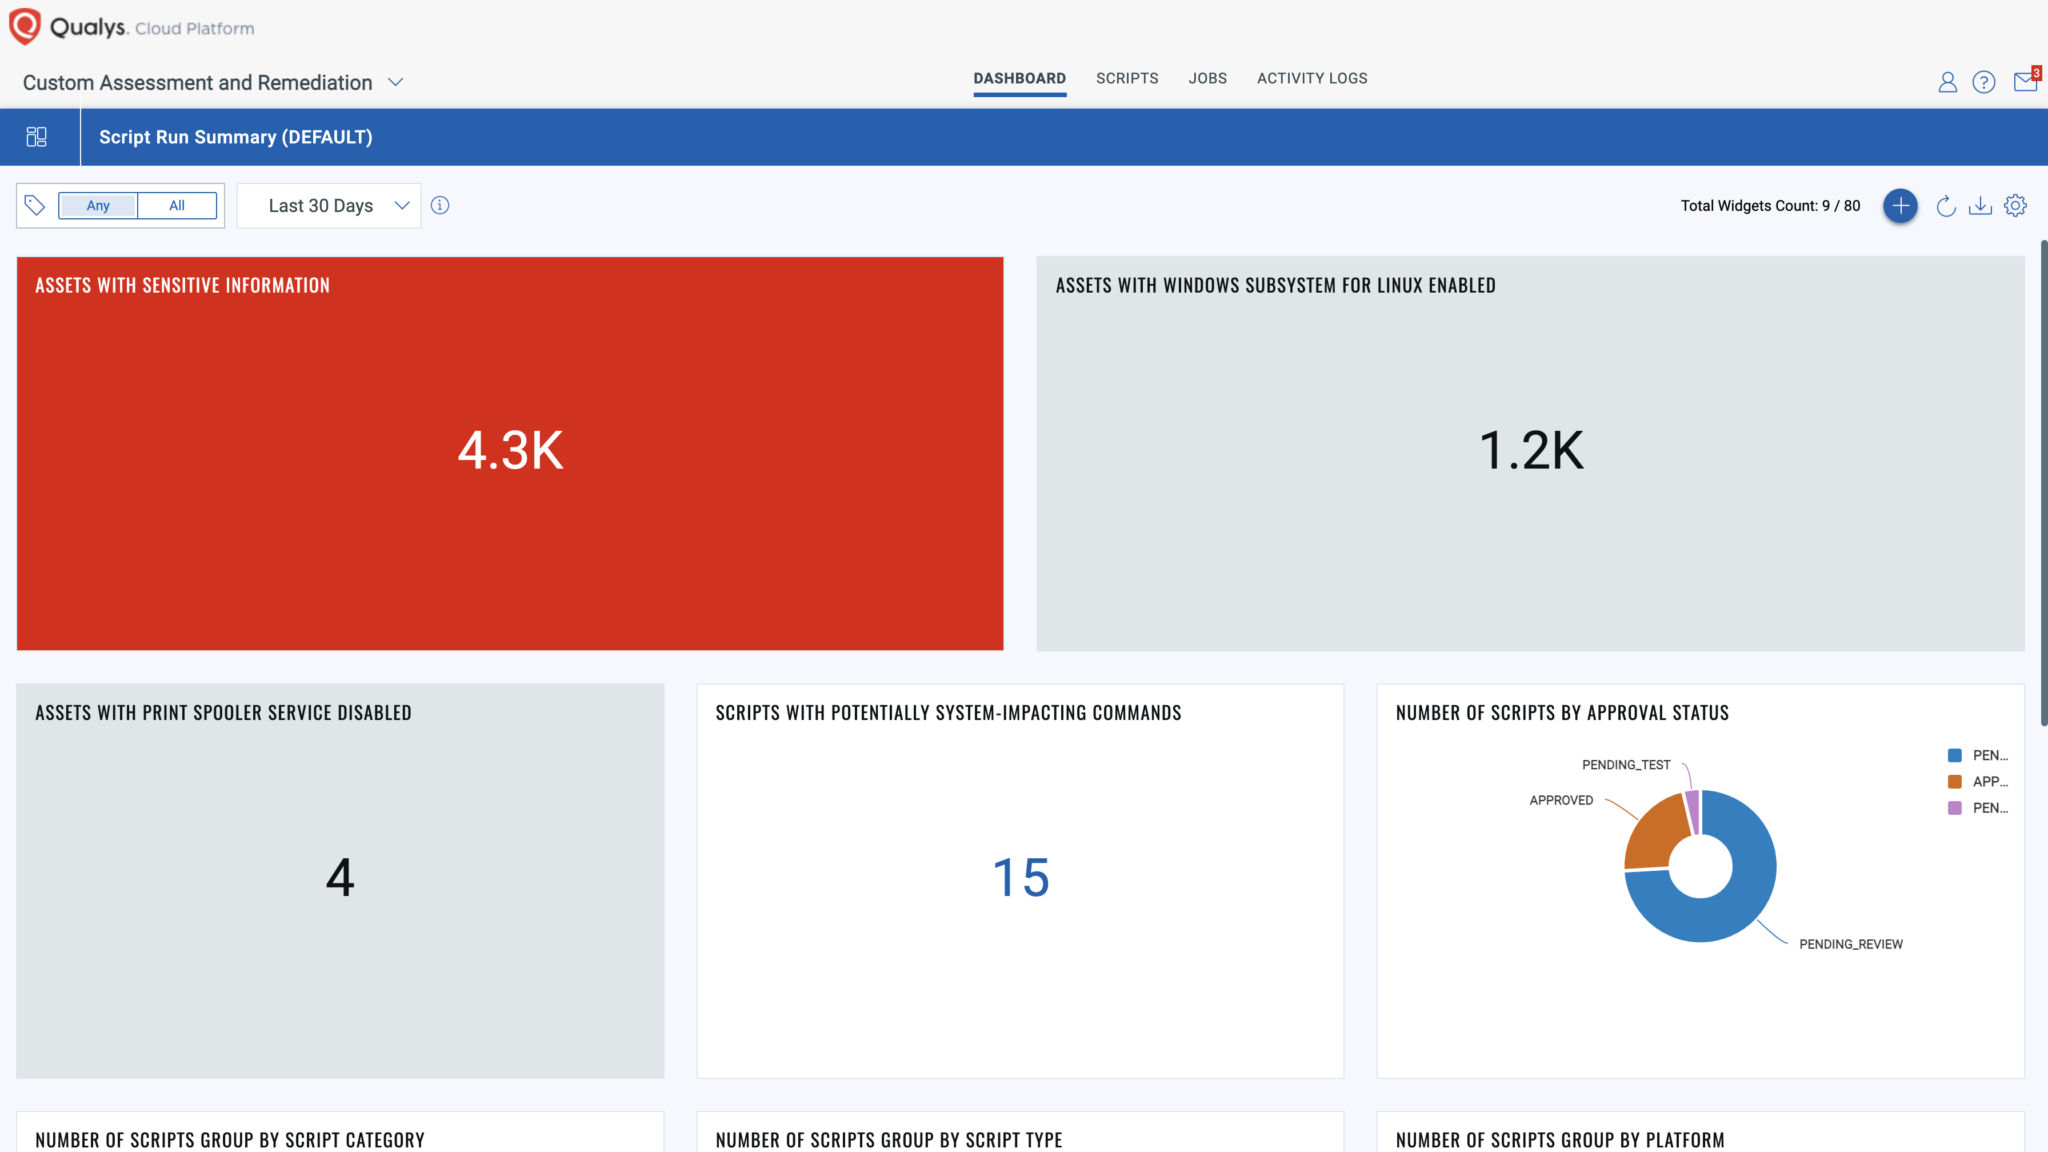Refresh the dashboard widgets
The width and height of the screenshot is (2048, 1152).
point(1946,206)
